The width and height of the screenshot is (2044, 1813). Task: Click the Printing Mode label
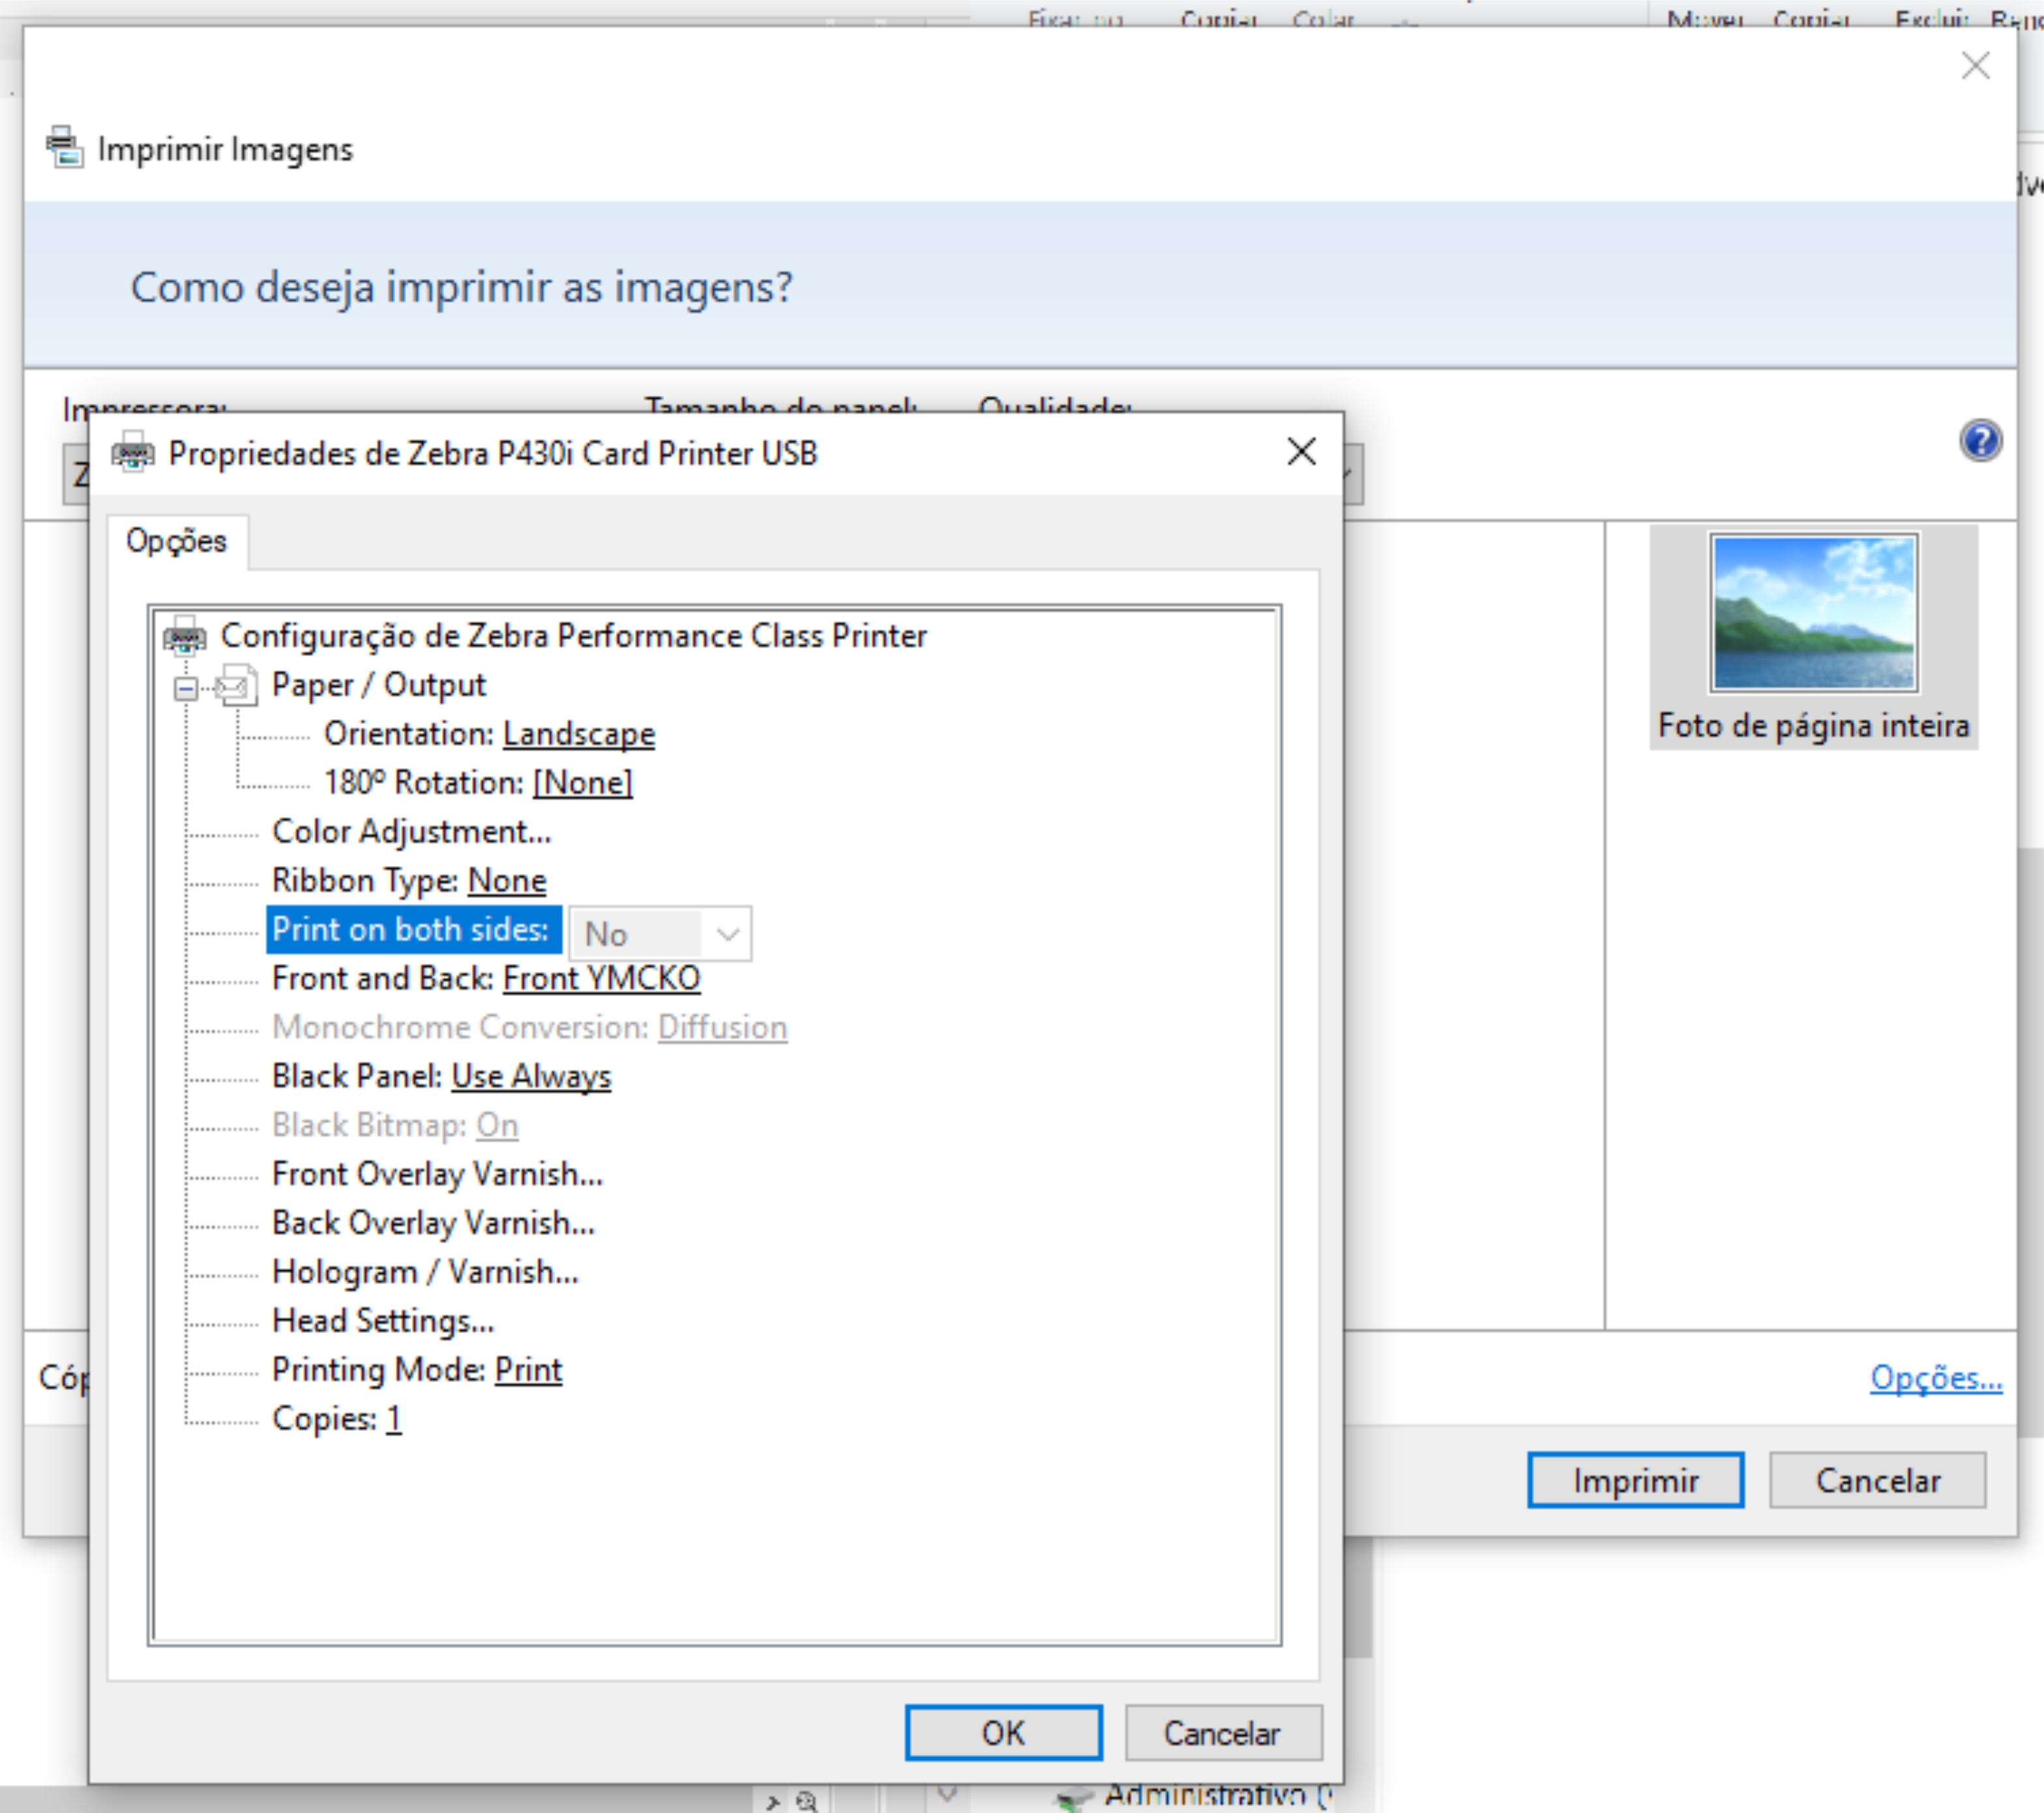pyautogui.click(x=379, y=1371)
